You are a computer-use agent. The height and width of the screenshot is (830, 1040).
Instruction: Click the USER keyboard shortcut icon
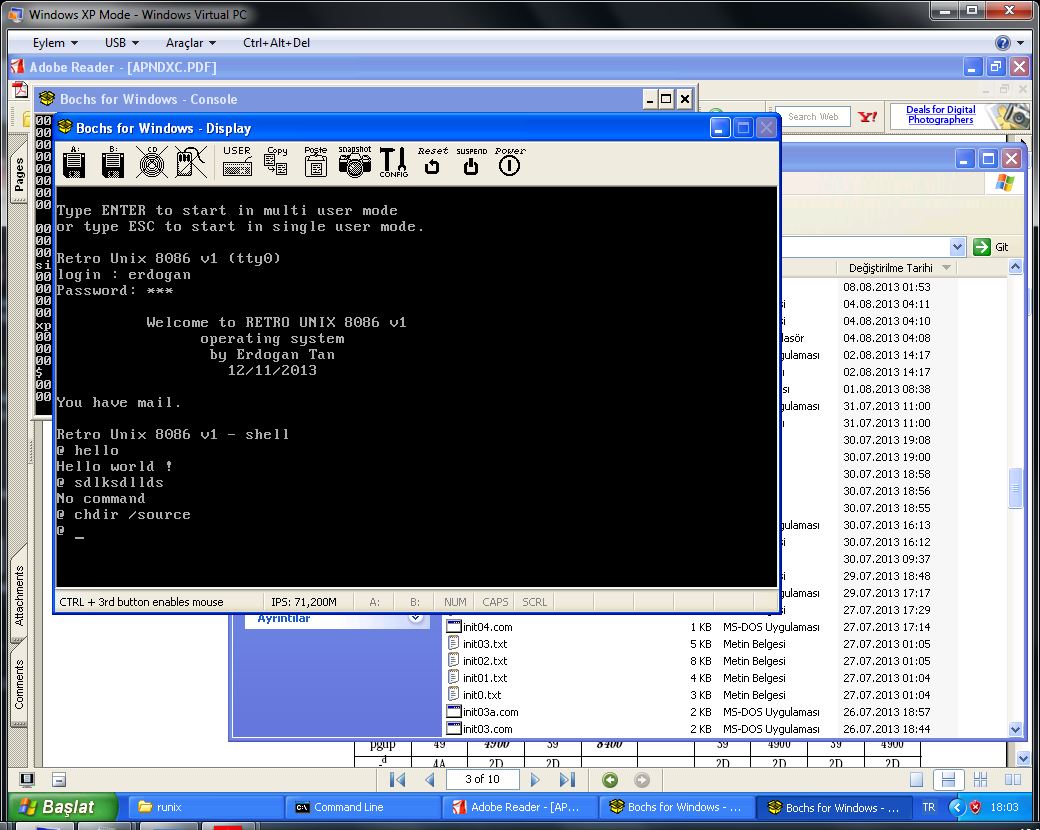[x=237, y=161]
